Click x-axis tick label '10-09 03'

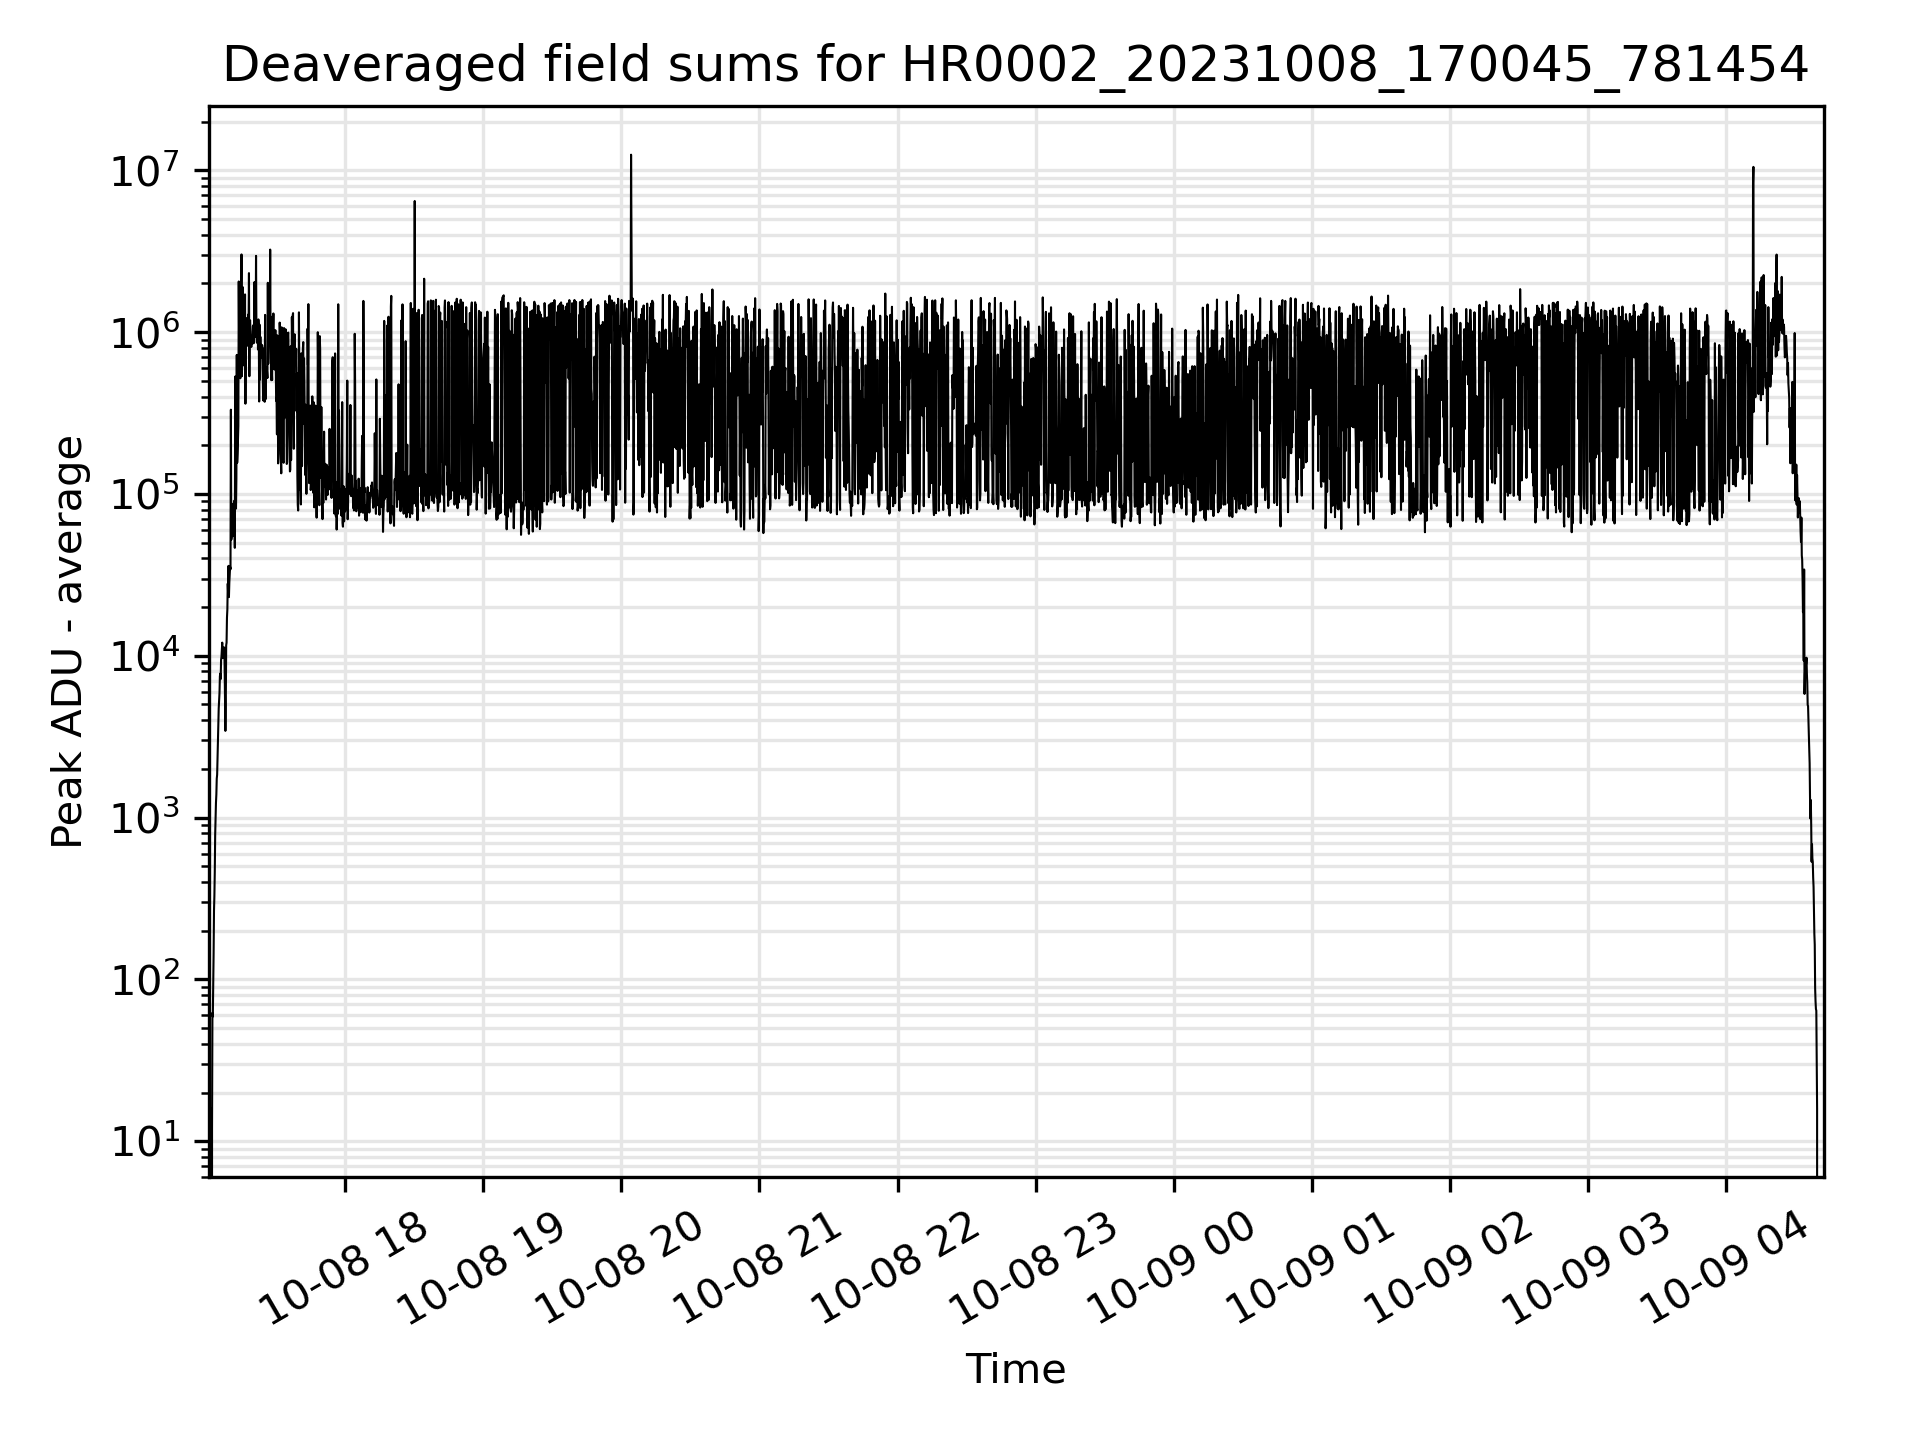(1587, 1268)
